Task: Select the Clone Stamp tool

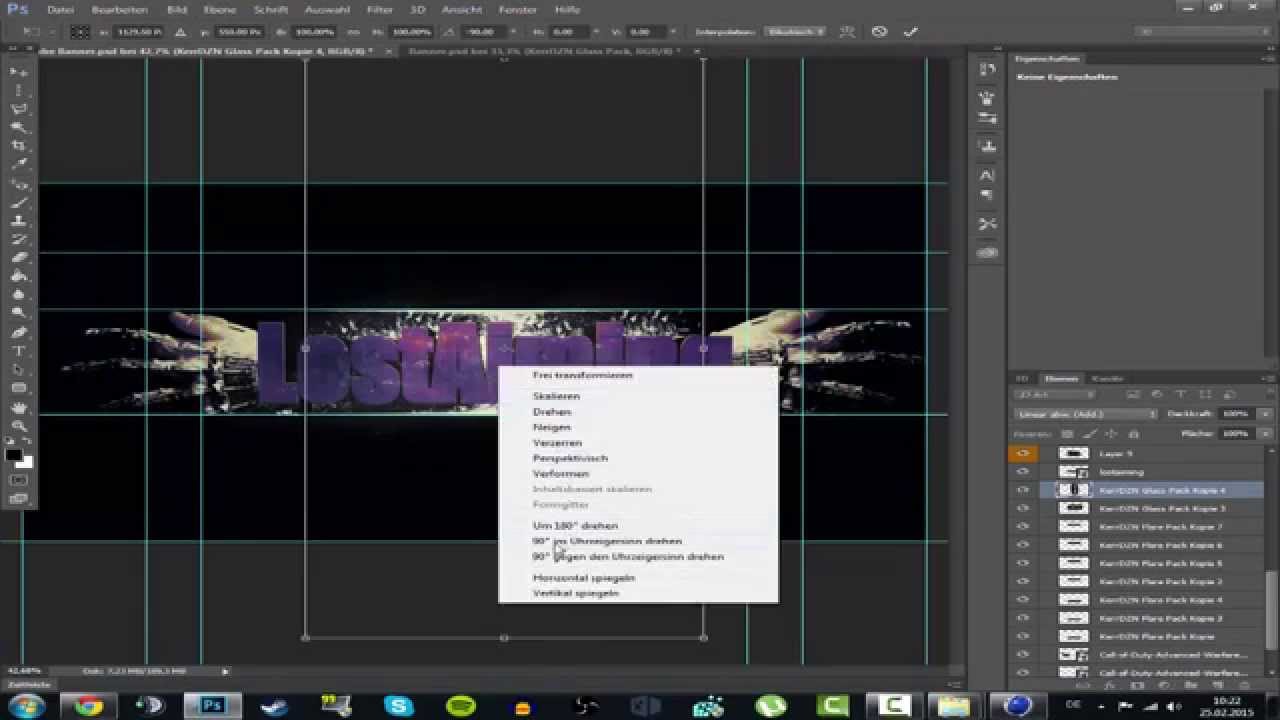Action: [x=19, y=221]
